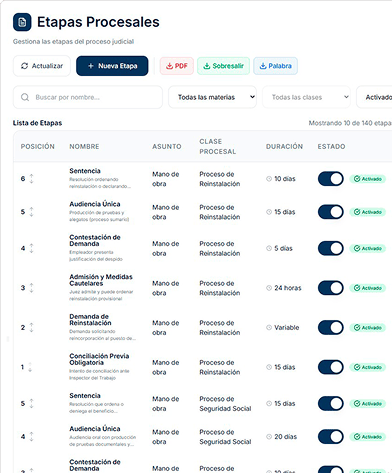The image size is (392, 473).
Task: Open the Activado status filter dropdown
Action: coord(374,97)
